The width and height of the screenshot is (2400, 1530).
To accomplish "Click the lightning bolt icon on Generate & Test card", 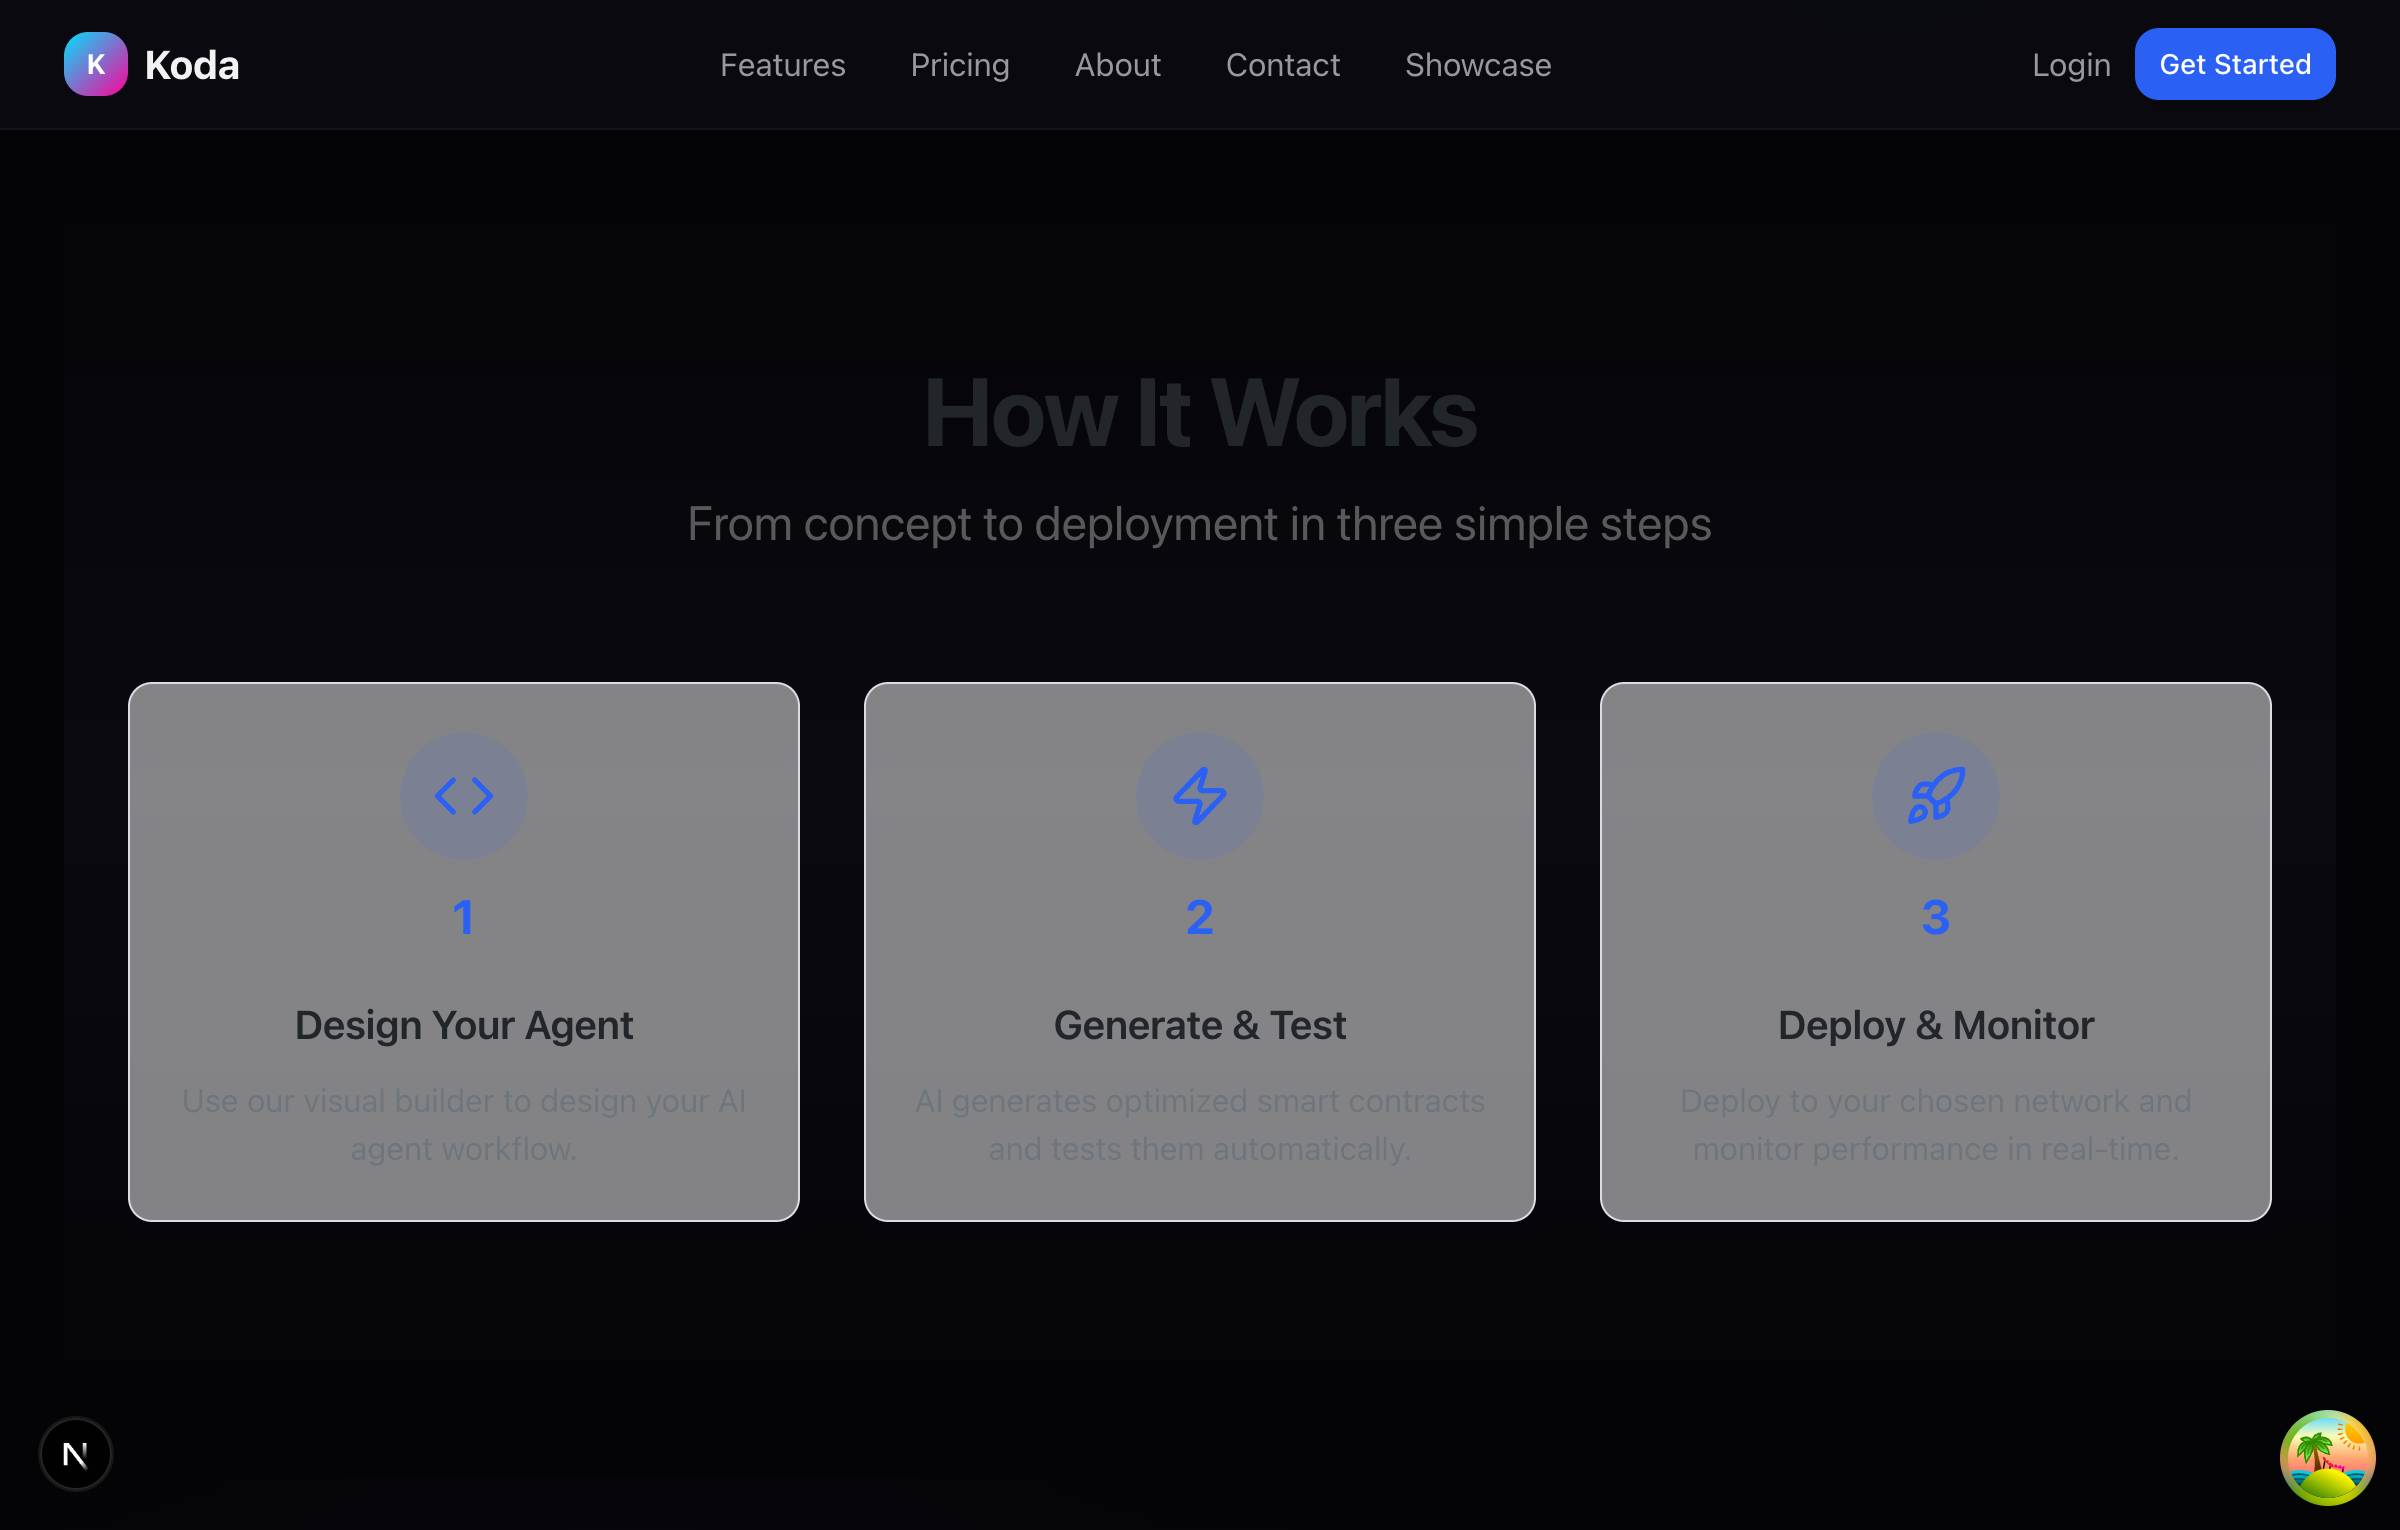I will tap(1199, 795).
